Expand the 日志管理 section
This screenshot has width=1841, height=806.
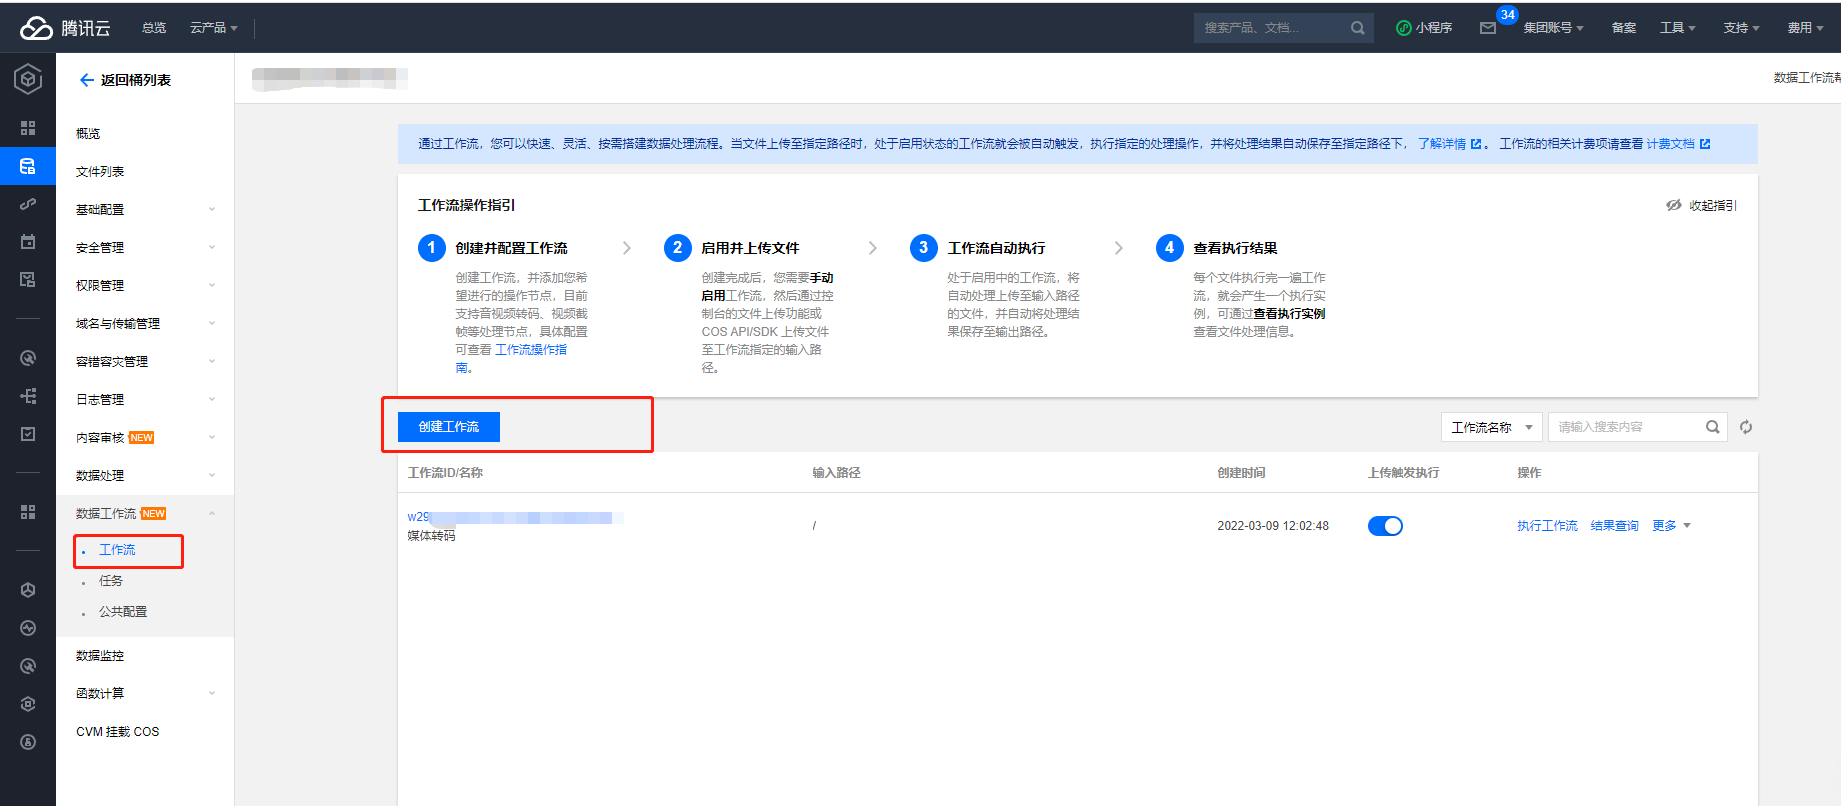[x=145, y=400]
